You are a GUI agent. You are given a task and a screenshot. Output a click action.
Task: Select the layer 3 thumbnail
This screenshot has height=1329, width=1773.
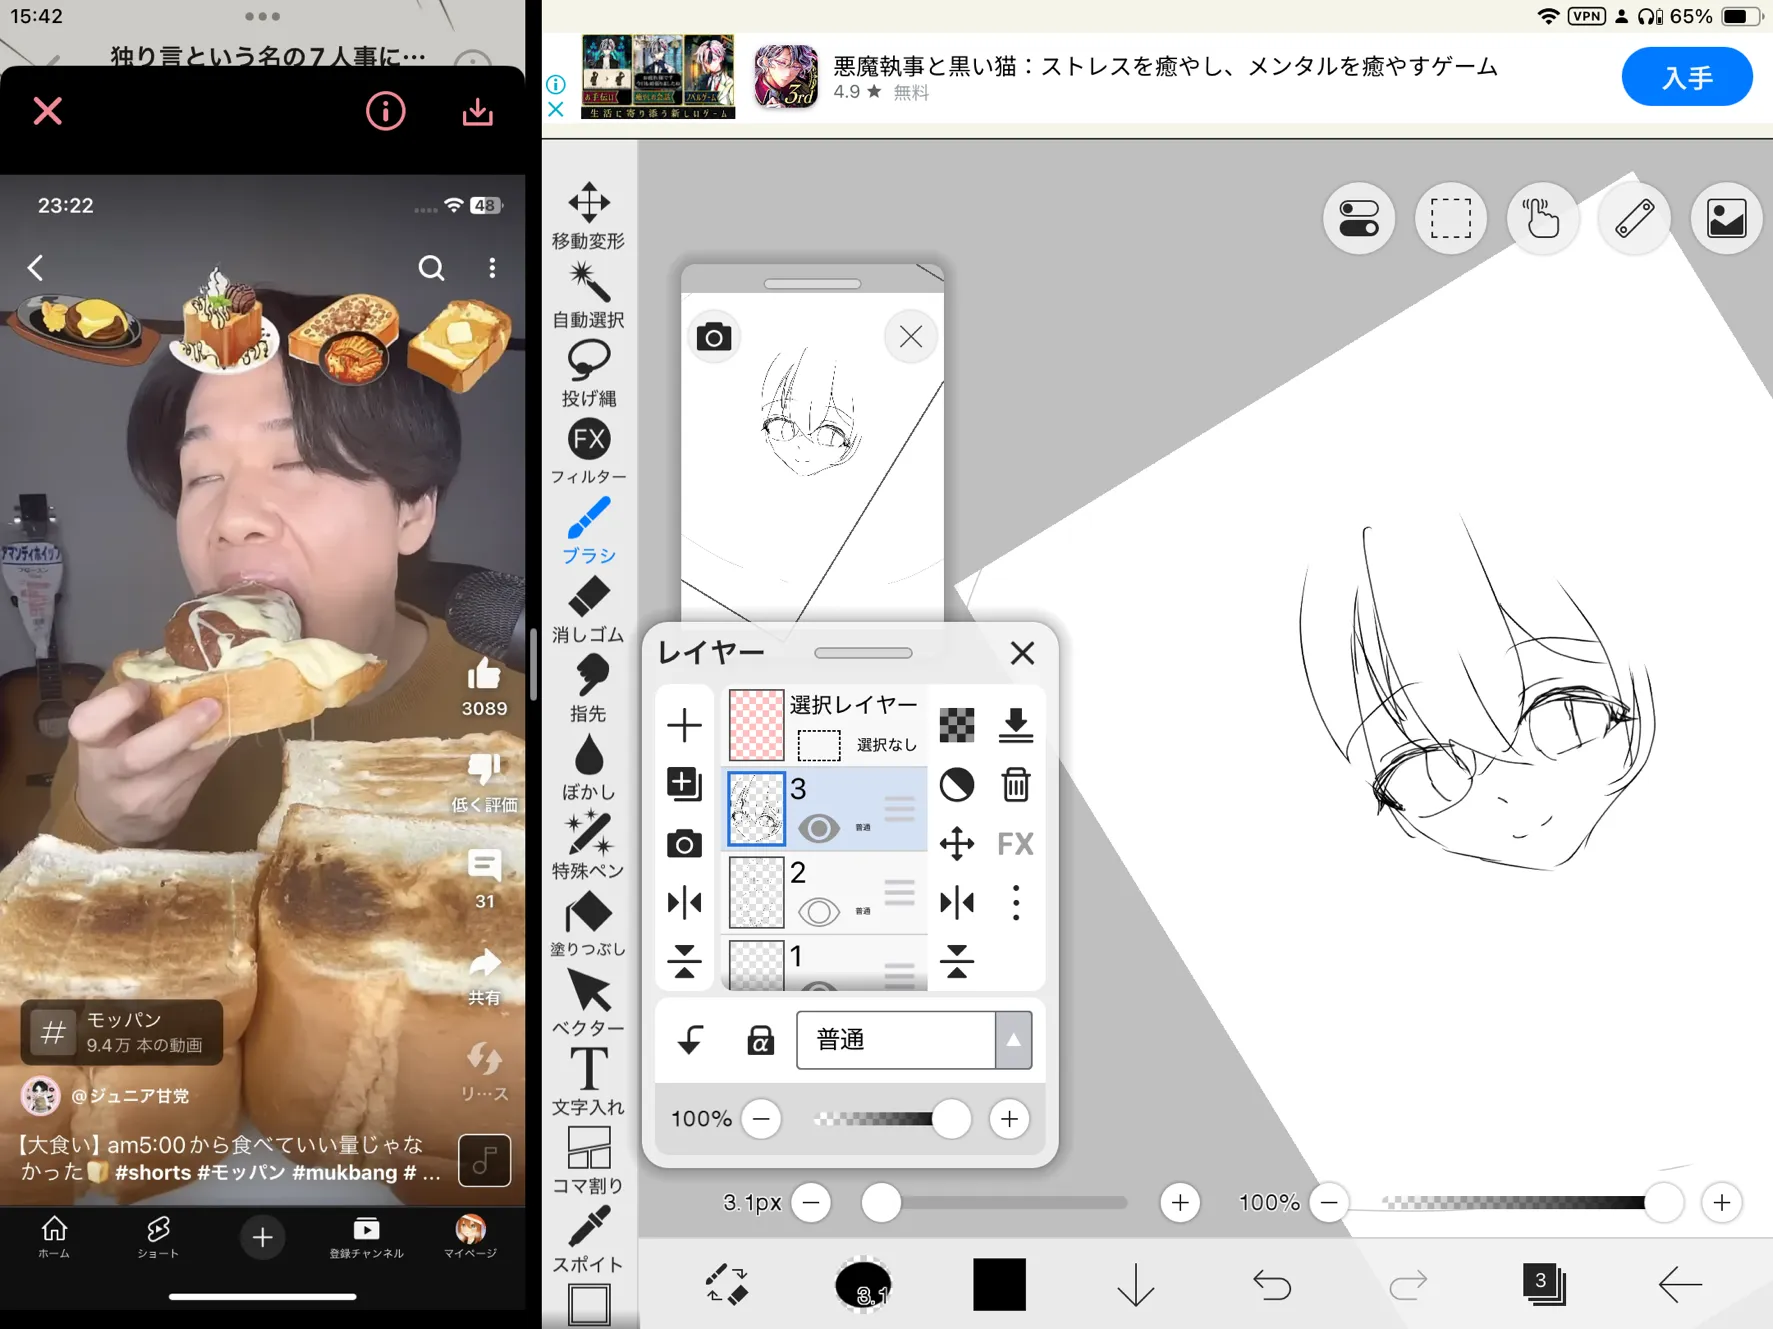(756, 810)
